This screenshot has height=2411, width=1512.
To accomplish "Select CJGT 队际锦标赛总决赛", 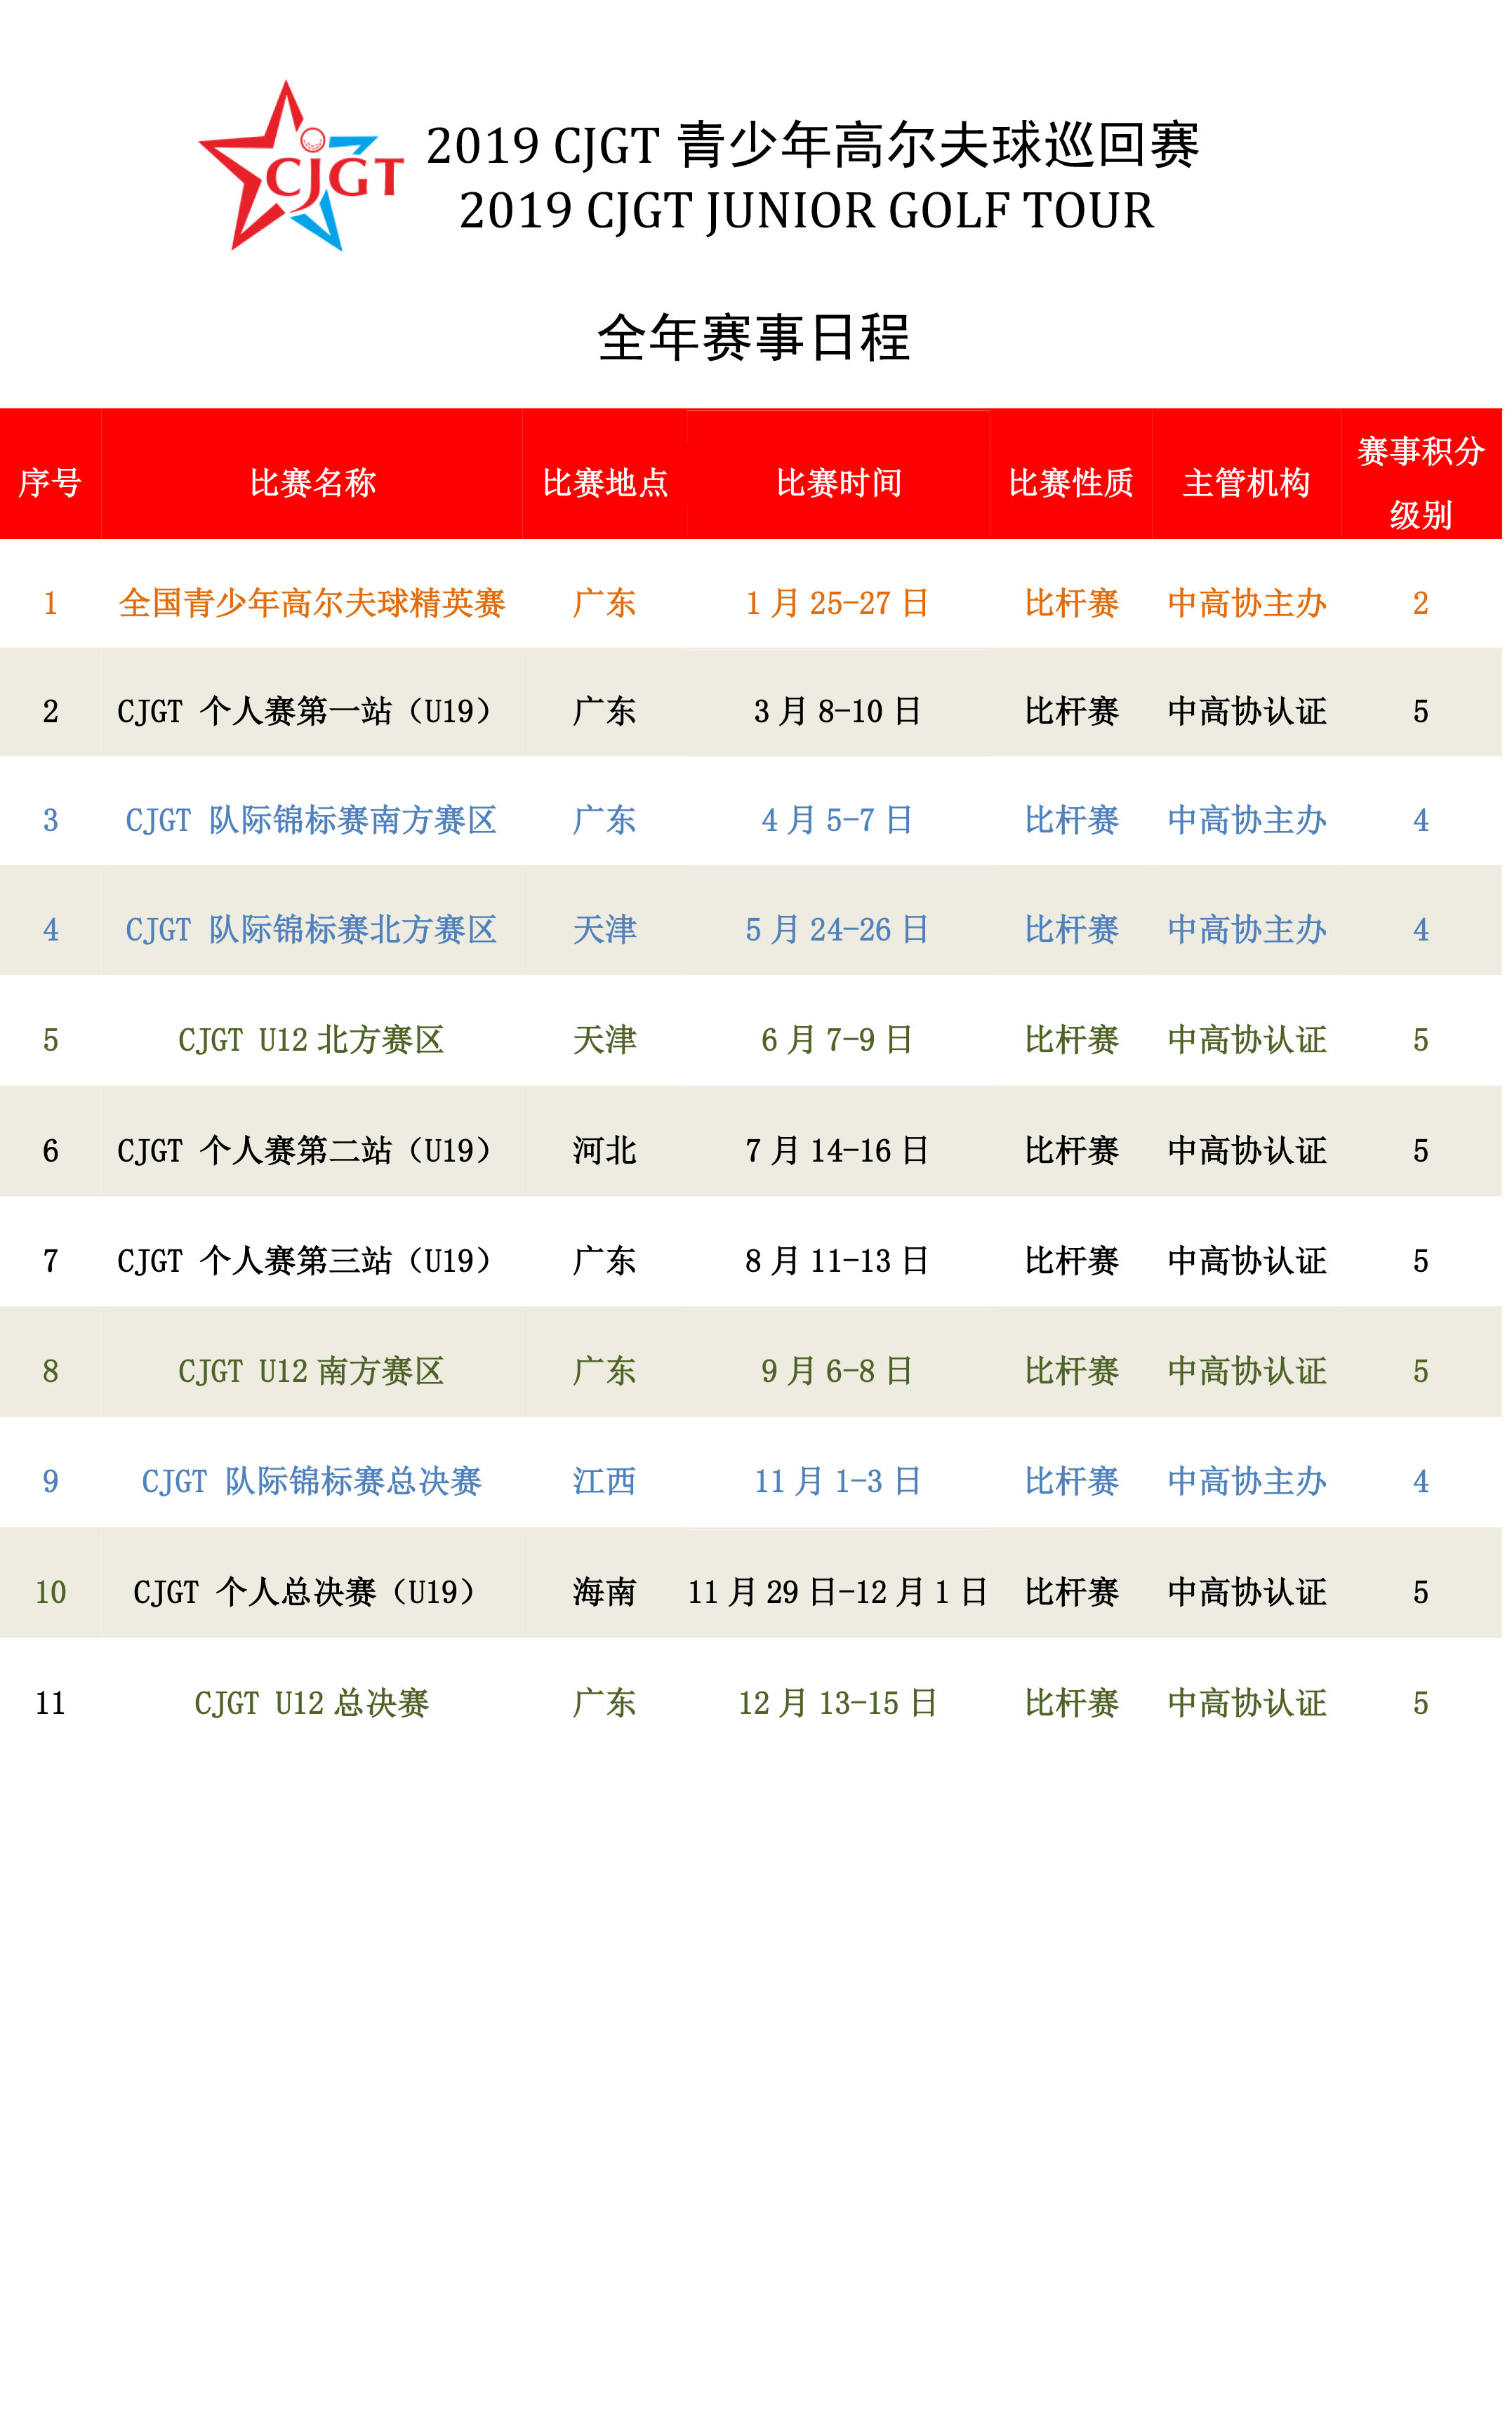I will (x=312, y=1481).
